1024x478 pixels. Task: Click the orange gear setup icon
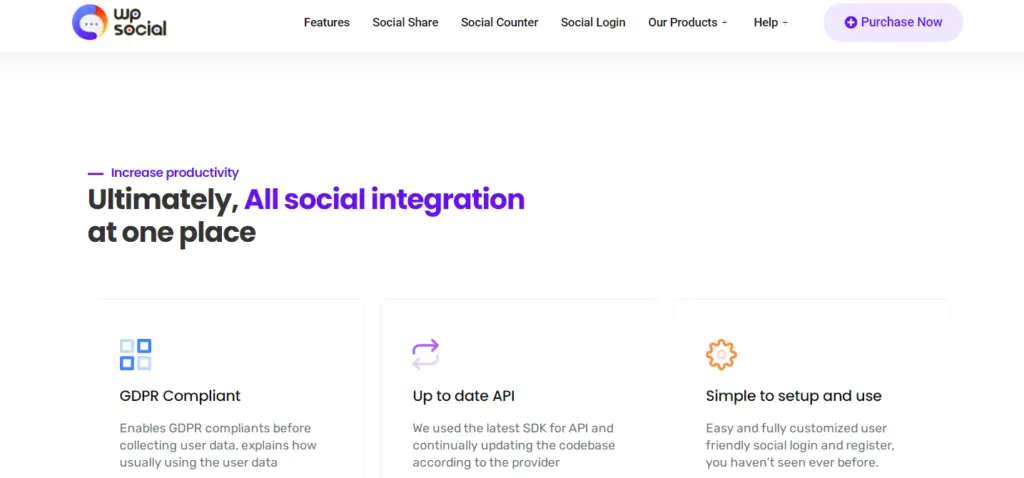pos(720,354)
